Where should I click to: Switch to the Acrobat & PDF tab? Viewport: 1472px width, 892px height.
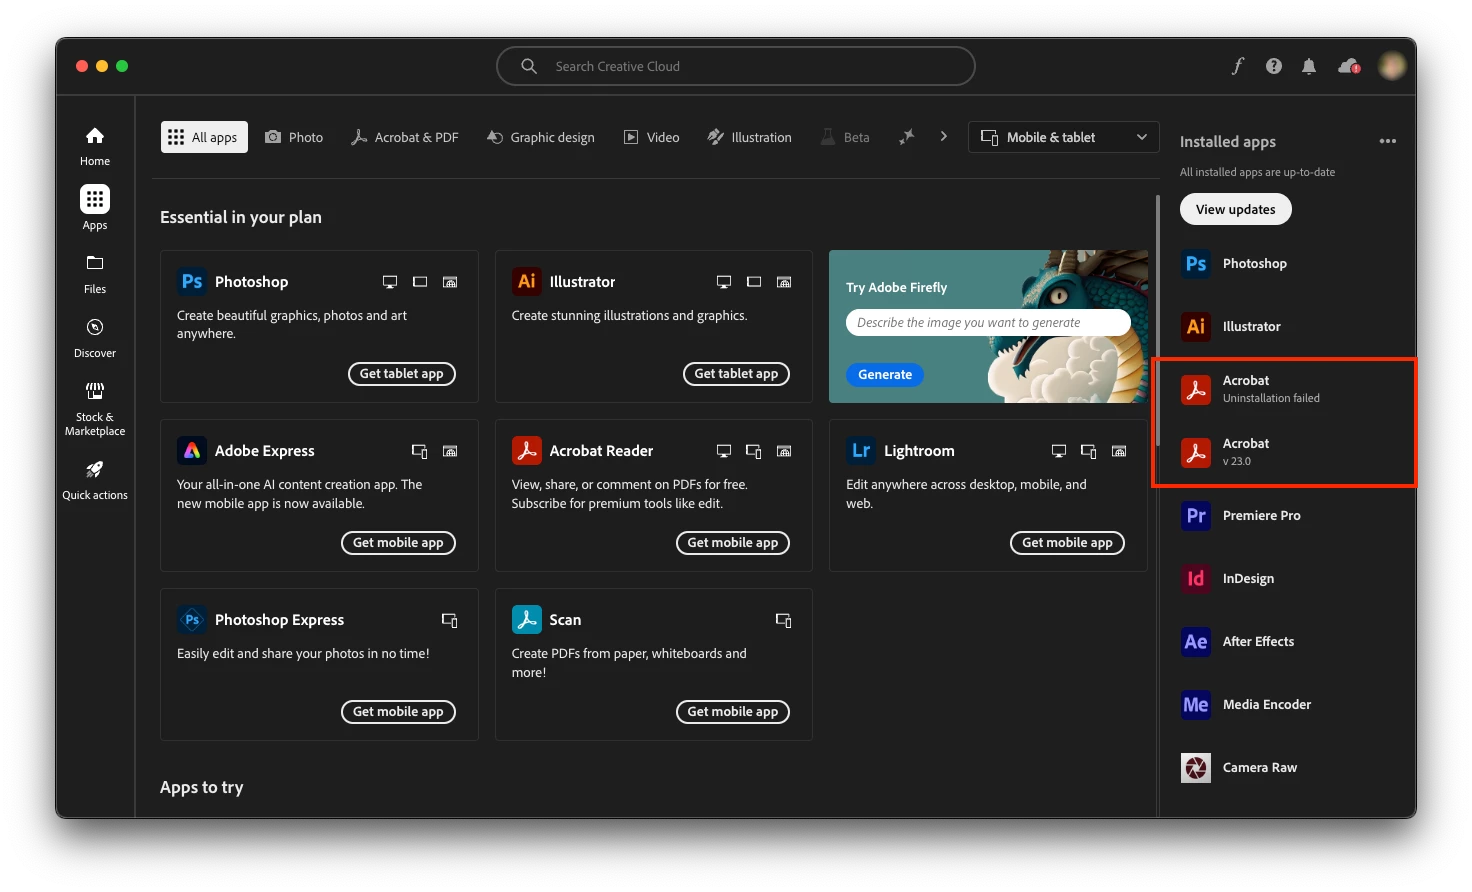point(405,137)
